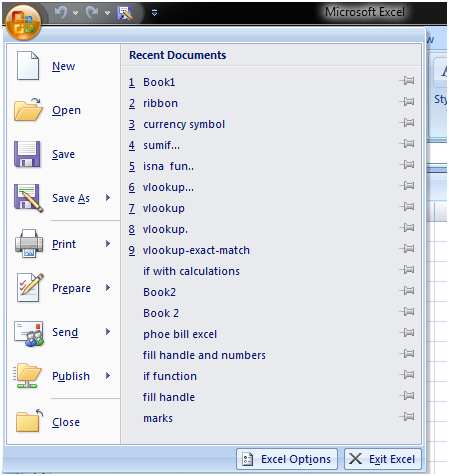This screenshot has height=476, width=449.
Task: Click the Open folder icon
Action: pyautogui.click(x=28, y=110)
